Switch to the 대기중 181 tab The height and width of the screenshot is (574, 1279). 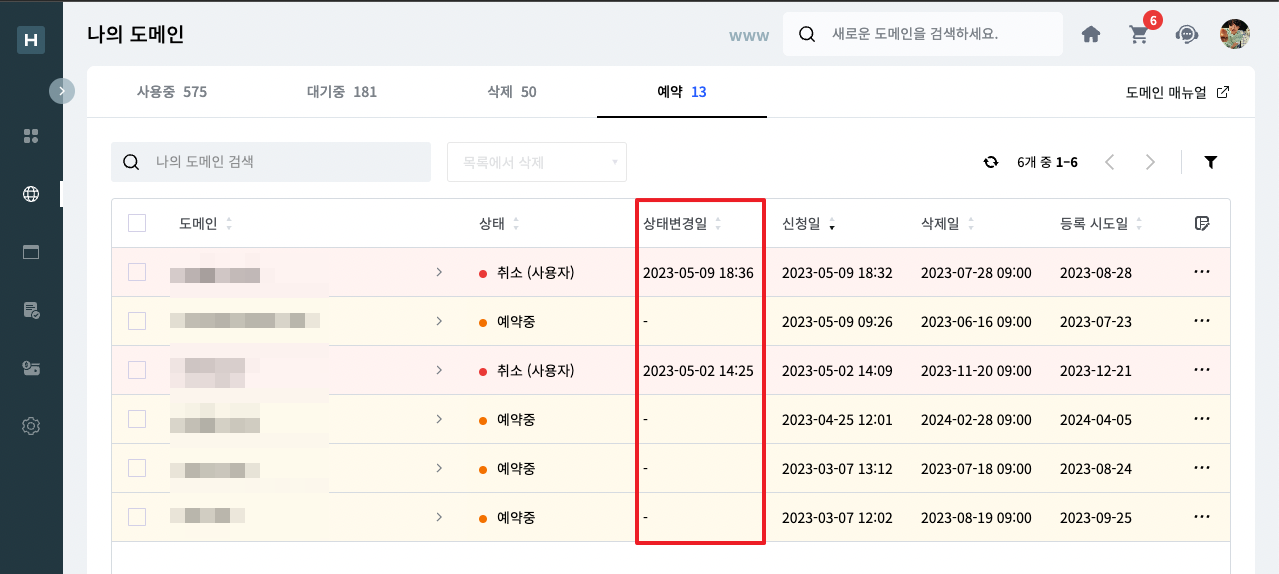point(342,92)
